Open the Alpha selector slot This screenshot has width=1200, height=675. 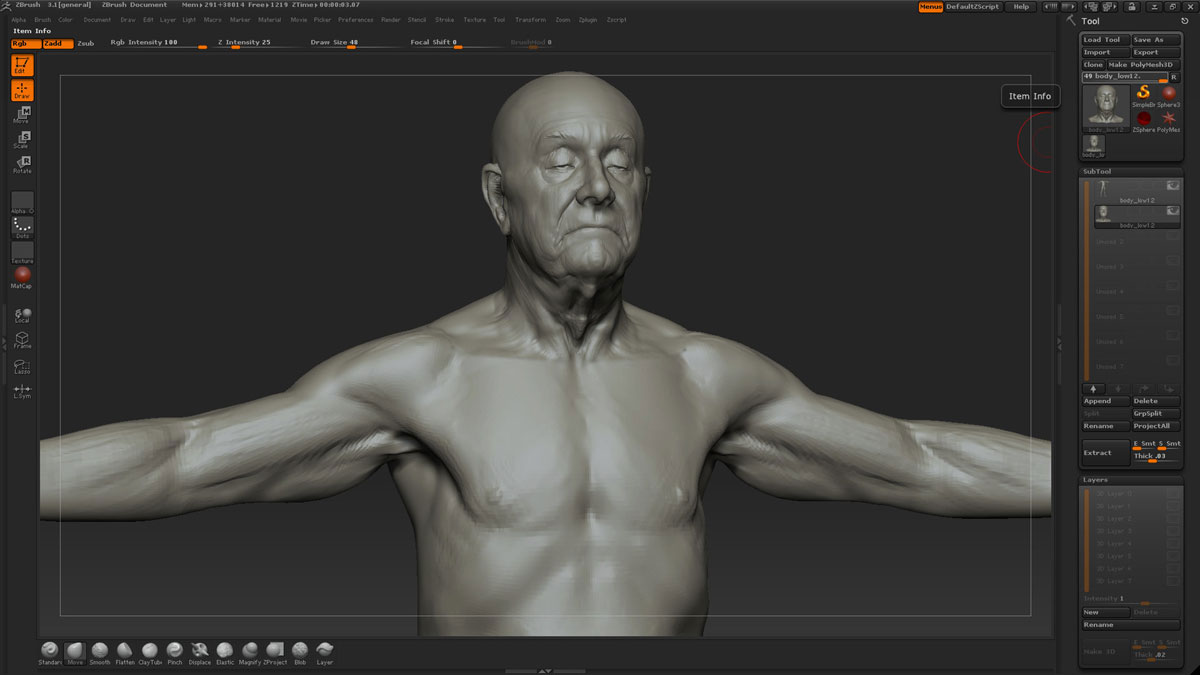22,201
